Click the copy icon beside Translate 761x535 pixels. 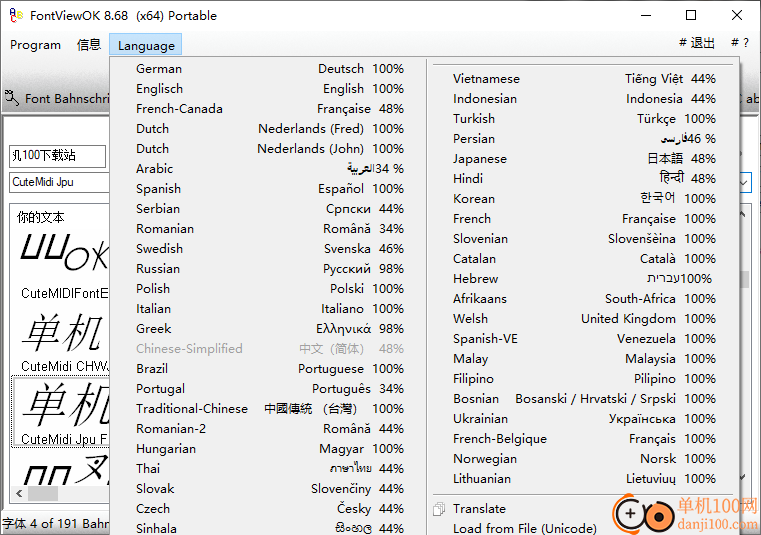point(439,508)
